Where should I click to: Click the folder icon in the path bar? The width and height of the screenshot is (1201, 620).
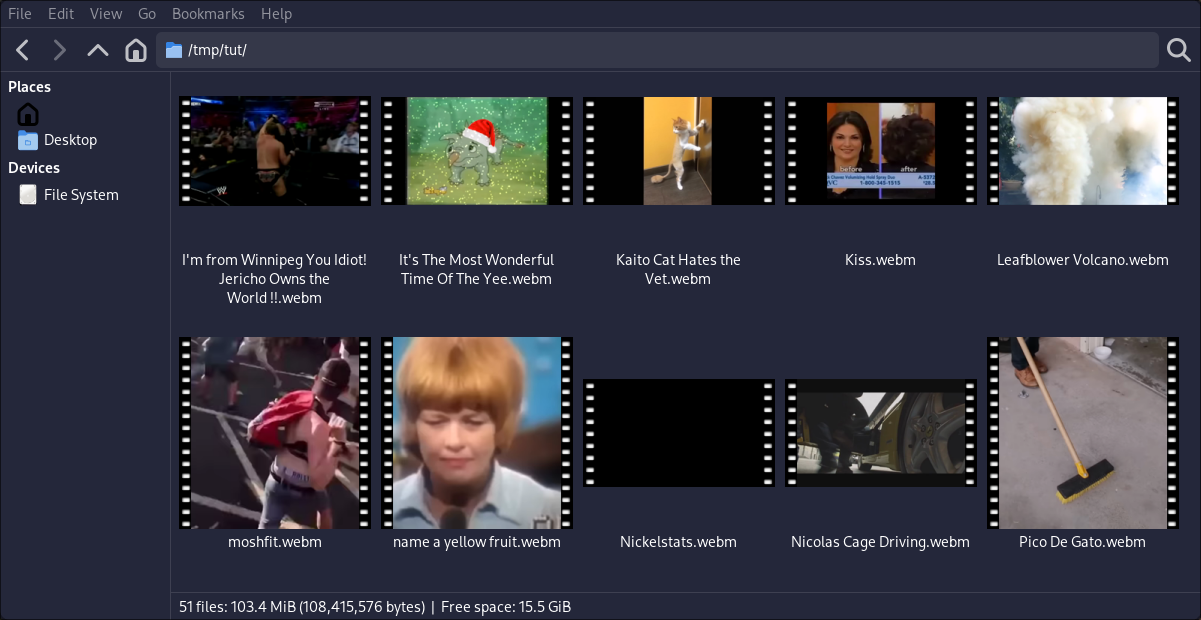(175, 49)
